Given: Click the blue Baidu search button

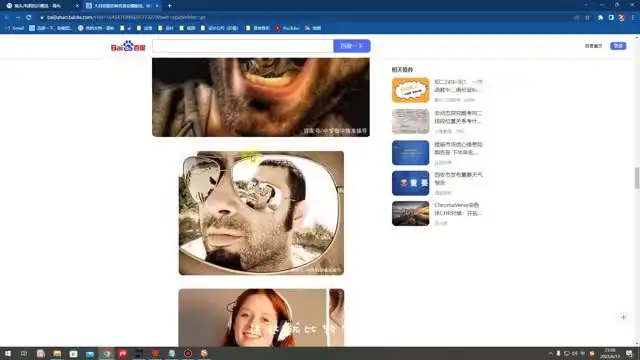Looking at the screenshot, I should [x=352, y=46].
